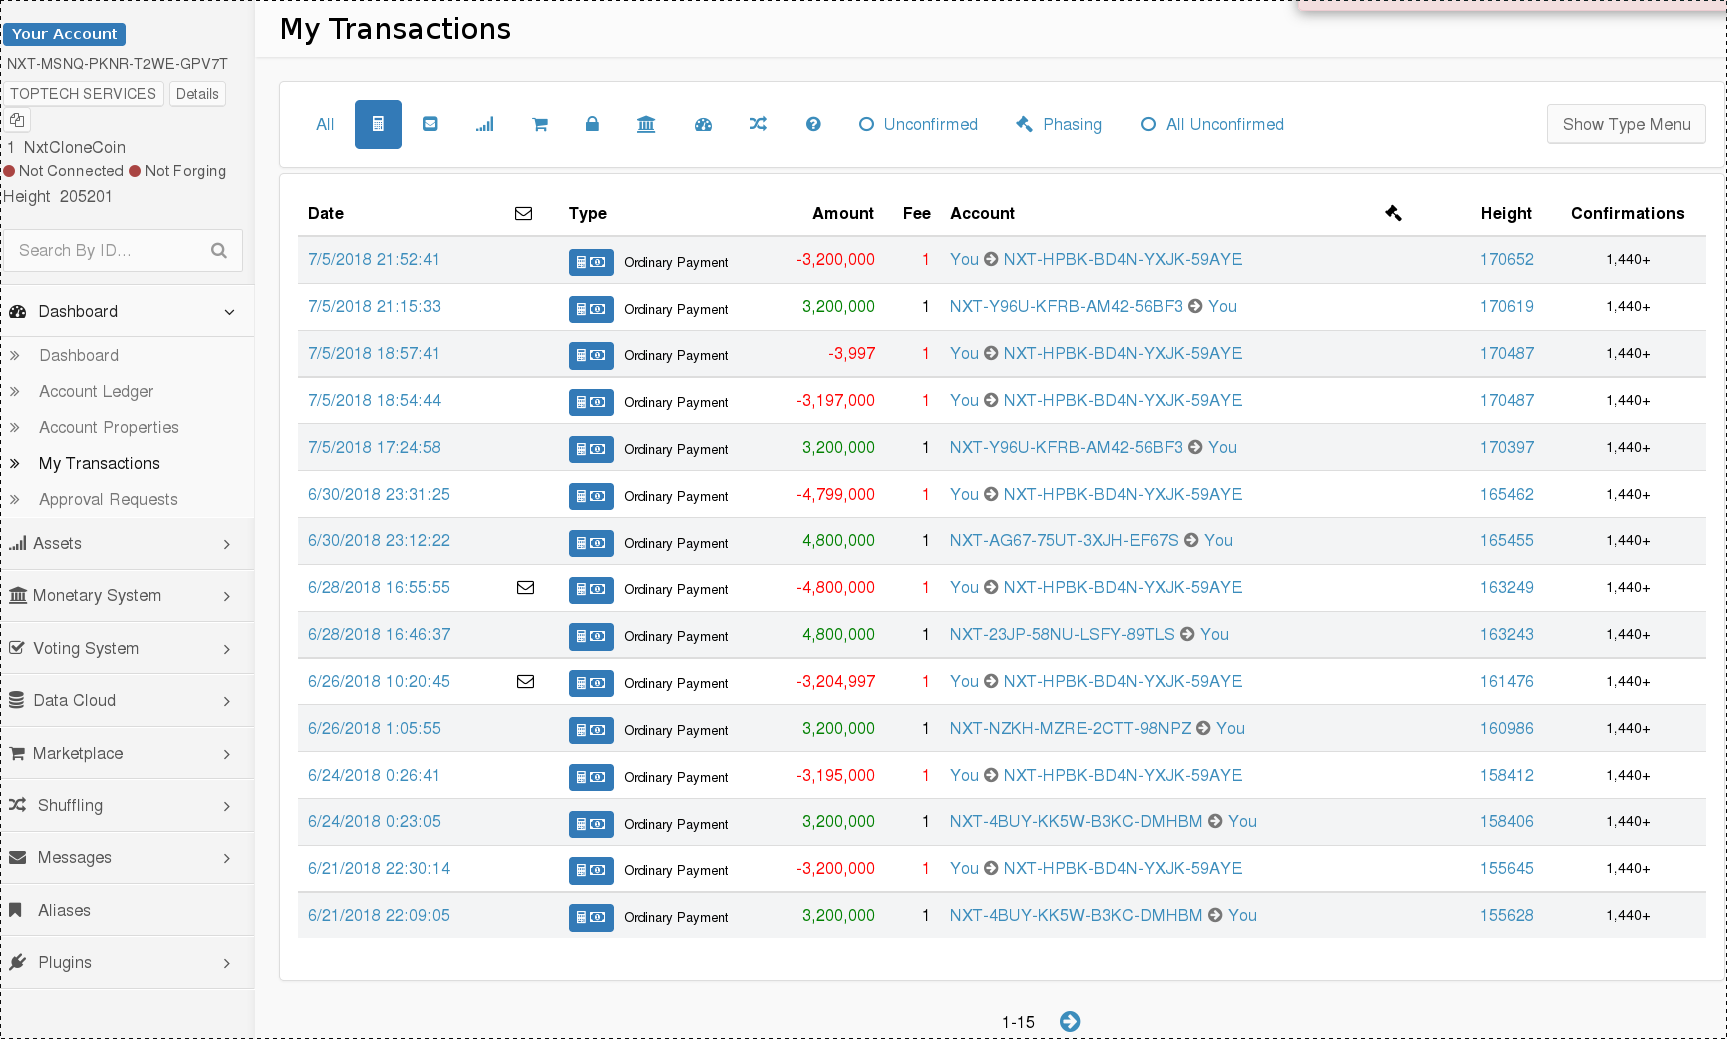The width and height of the screenshot is (1727, 1039).
Task: Open block height 155628 link
Action: click(x=1507, y=915)
